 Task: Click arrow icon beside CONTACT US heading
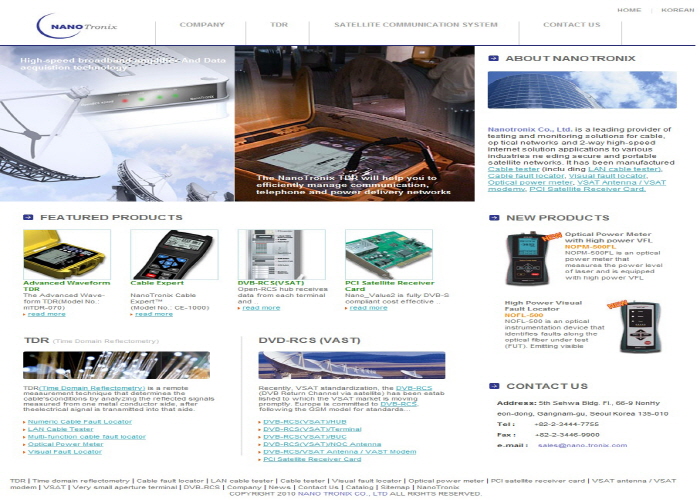[494, 386]
